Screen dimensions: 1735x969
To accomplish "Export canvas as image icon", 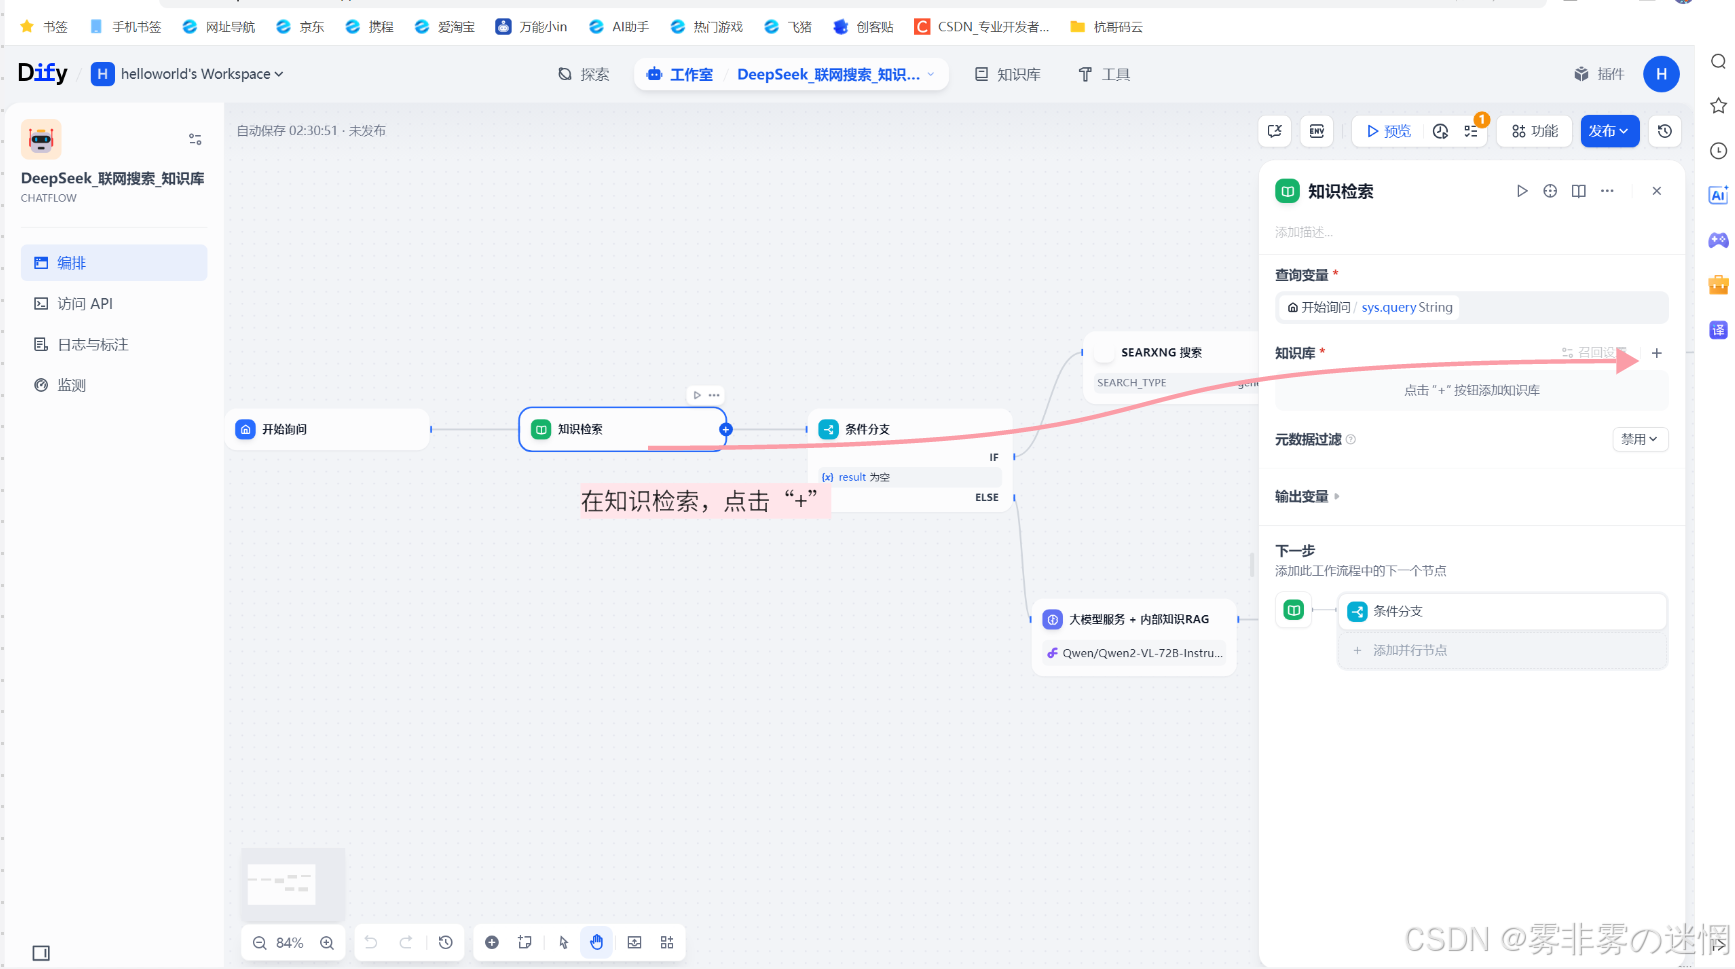I will tap(634, 942).
